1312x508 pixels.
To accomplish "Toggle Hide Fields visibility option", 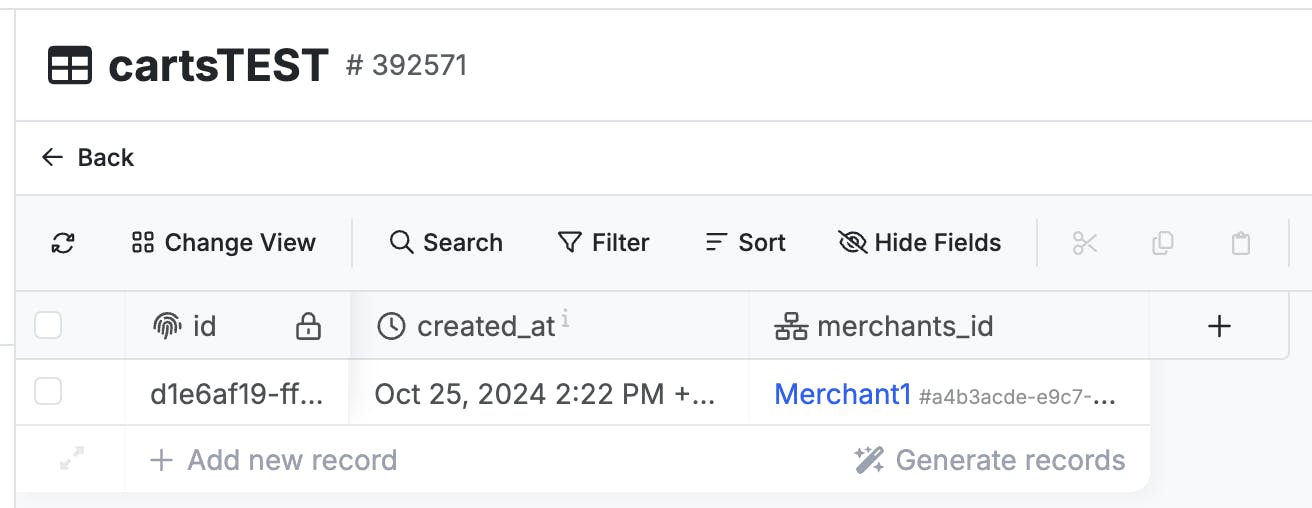I will [x=919, y=243].
